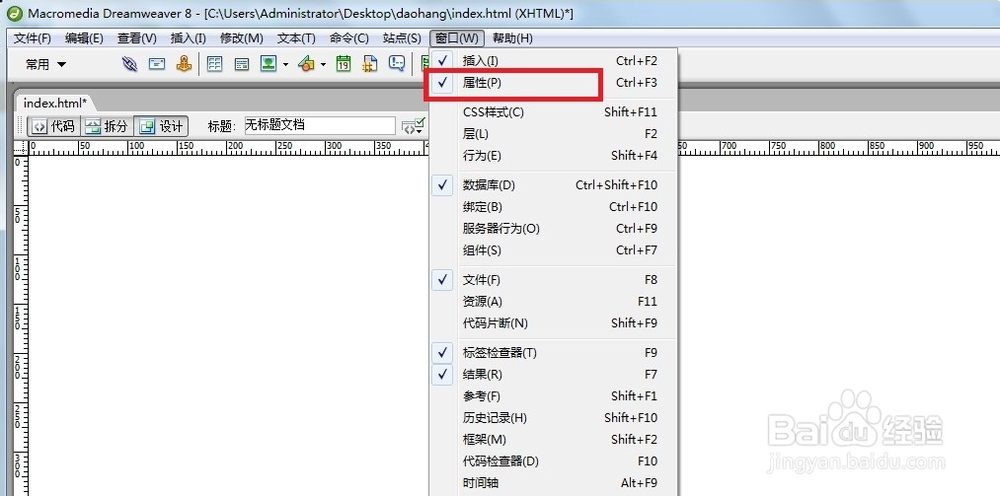This screenshot has height=496, width=1000.
Task: Open the 站点(S) menu
Action: pos(402,38)
